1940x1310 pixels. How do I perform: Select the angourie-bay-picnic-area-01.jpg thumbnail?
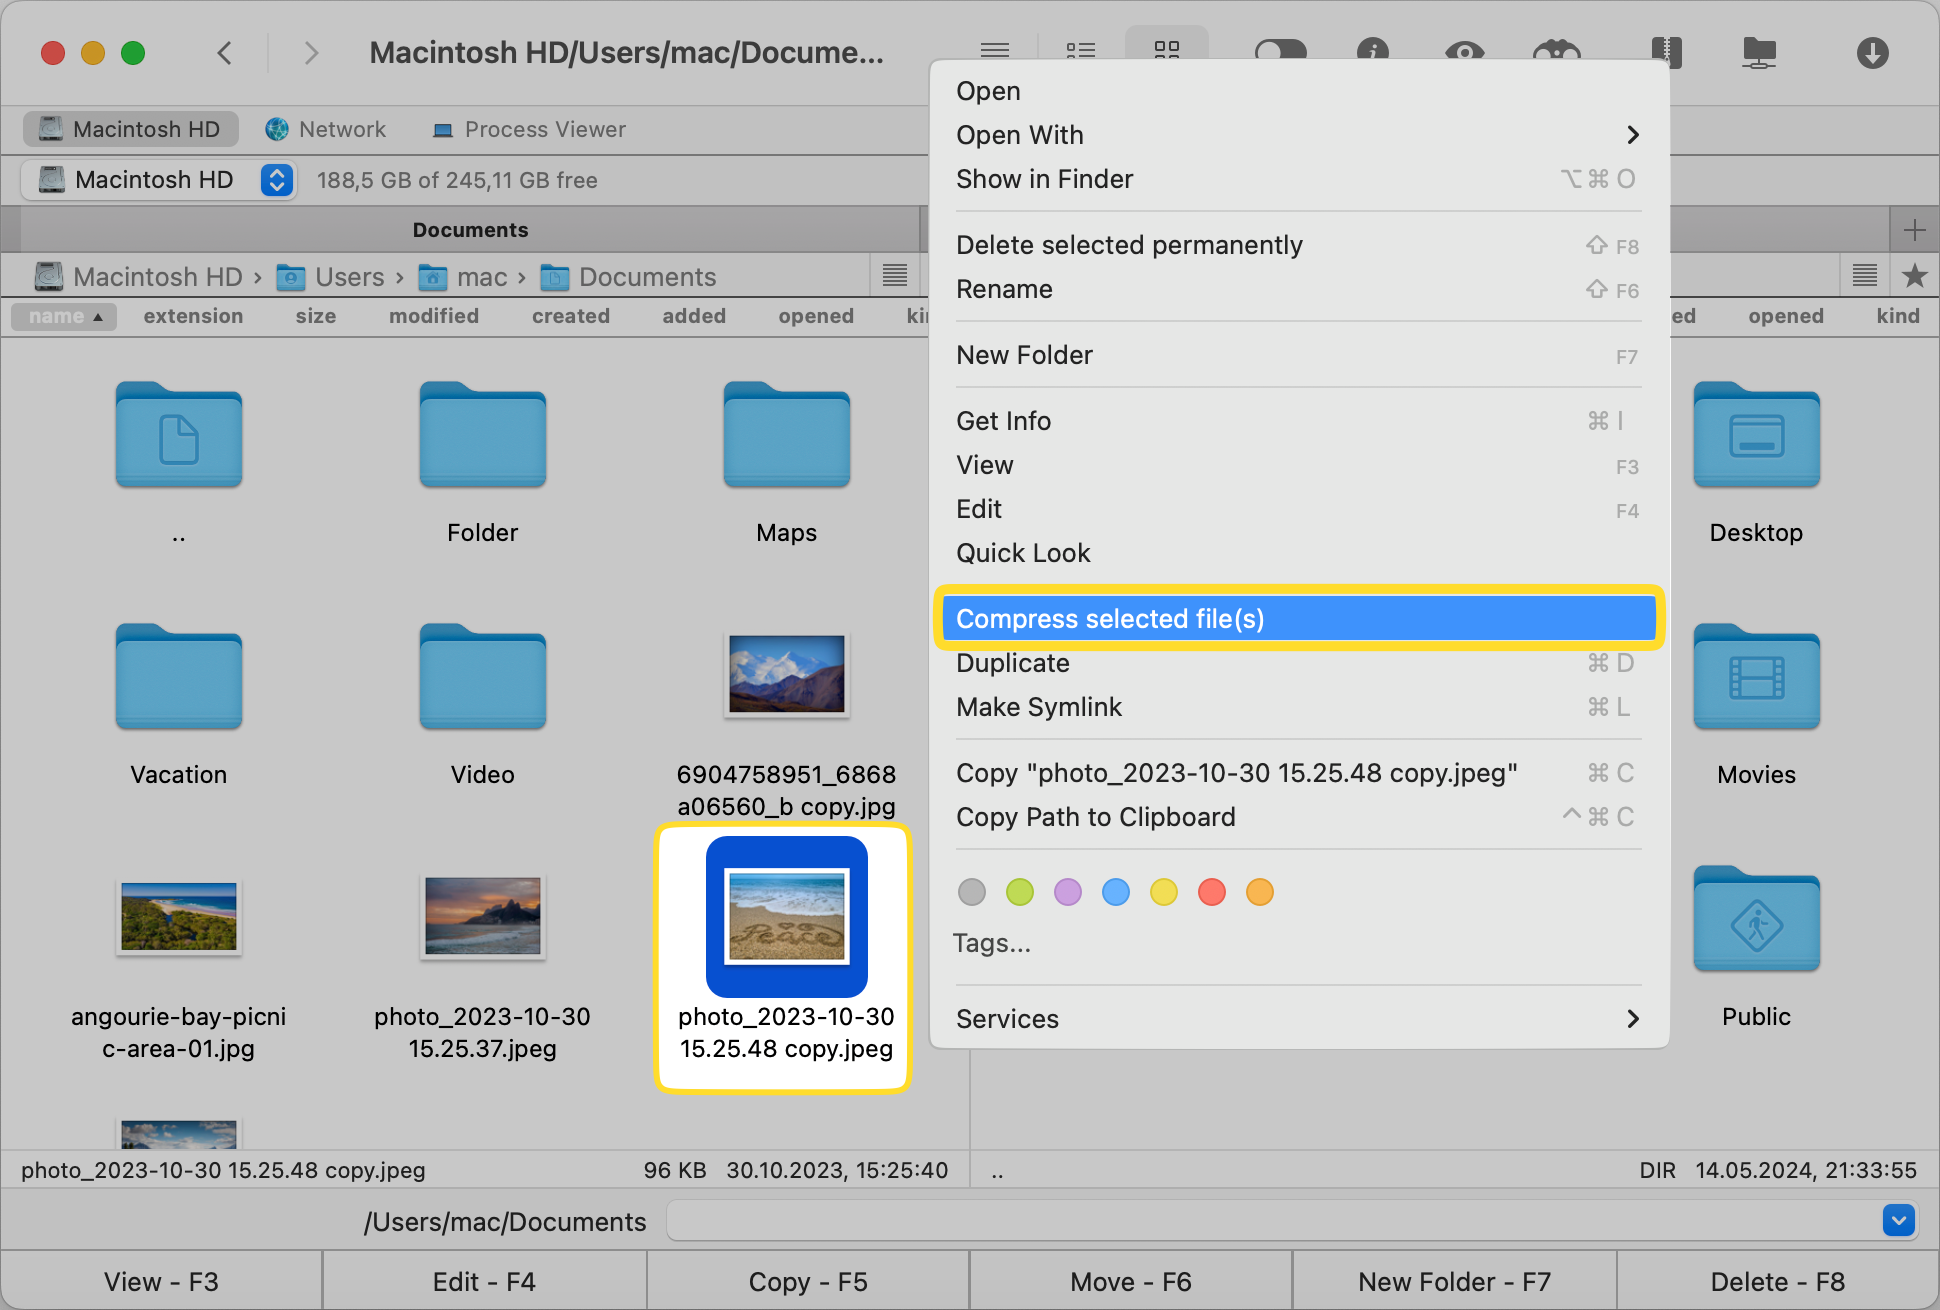pyautogui.click(x=178, y=917)
